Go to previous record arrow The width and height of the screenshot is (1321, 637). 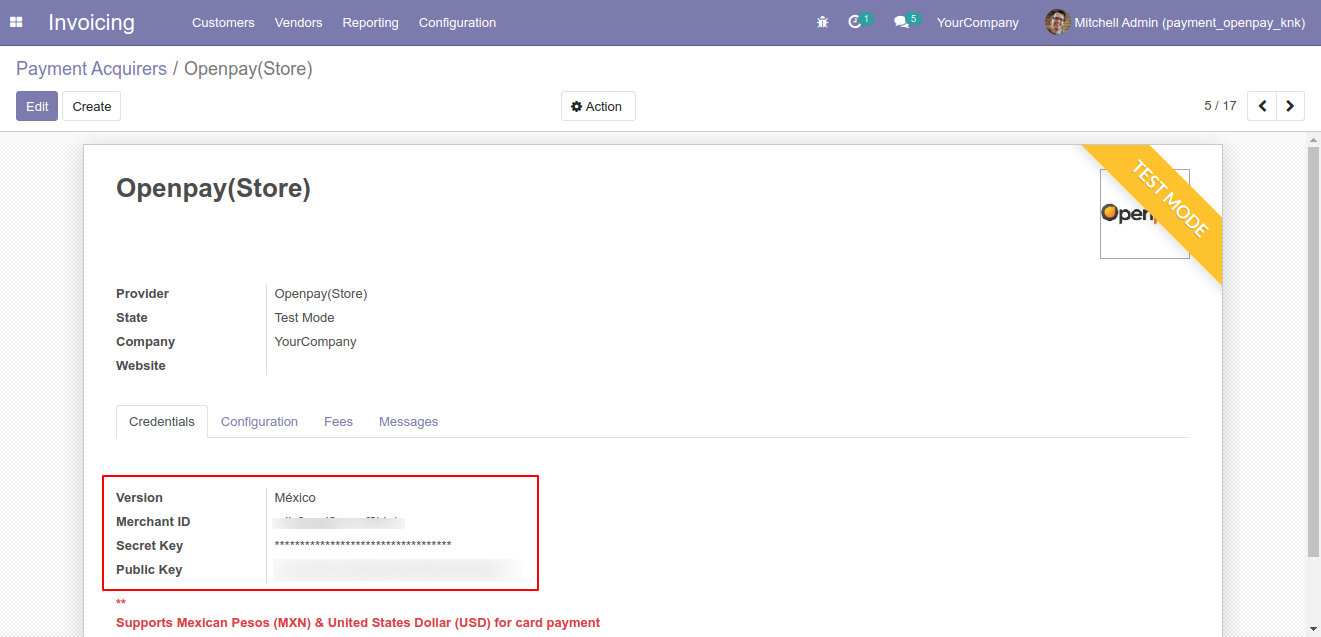1262,106
